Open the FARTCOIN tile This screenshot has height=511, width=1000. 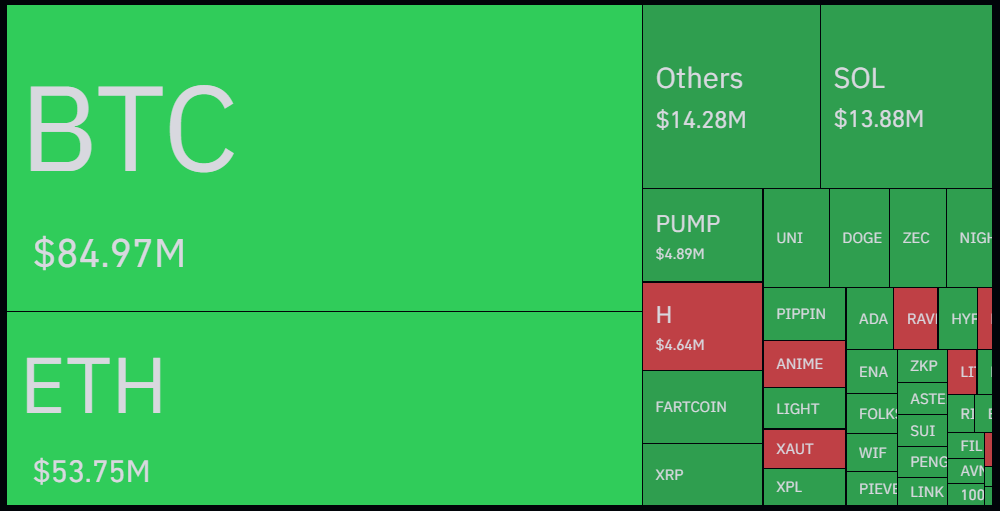(702, 407)
